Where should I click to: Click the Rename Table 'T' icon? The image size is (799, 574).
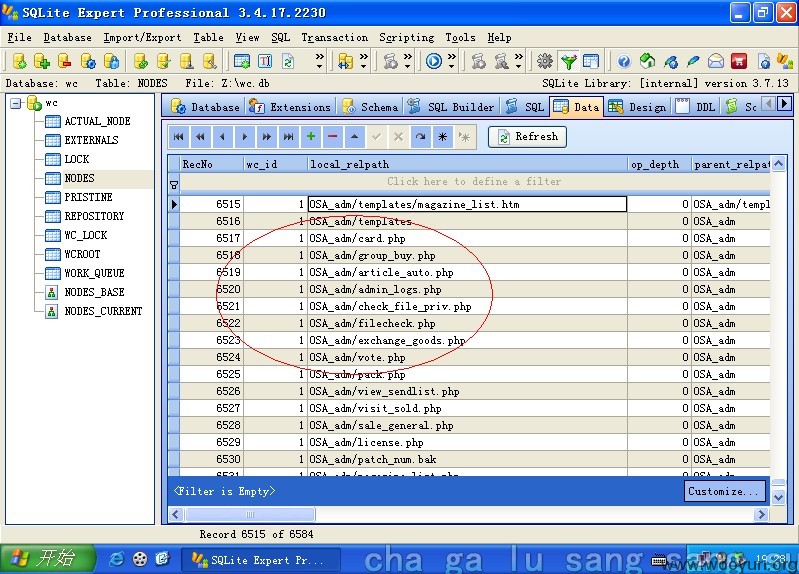pyautogui.click(x=265, y=61)
